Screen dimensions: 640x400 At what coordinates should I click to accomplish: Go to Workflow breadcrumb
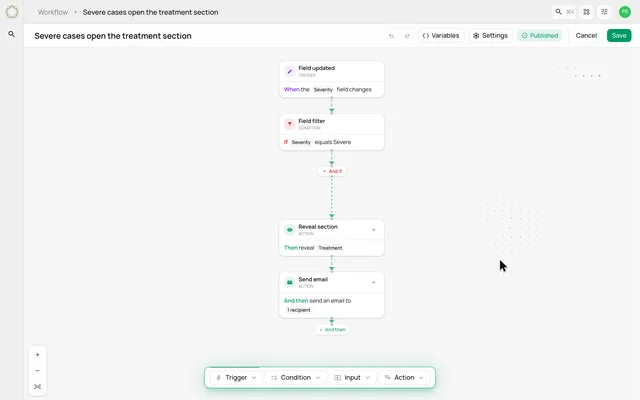(x=53, y=12)
